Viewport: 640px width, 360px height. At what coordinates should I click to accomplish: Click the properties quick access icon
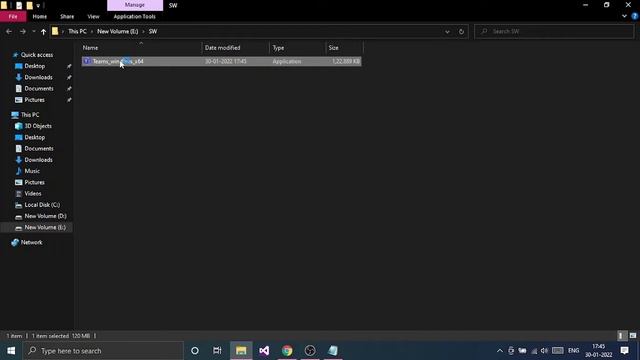point(19,5)
